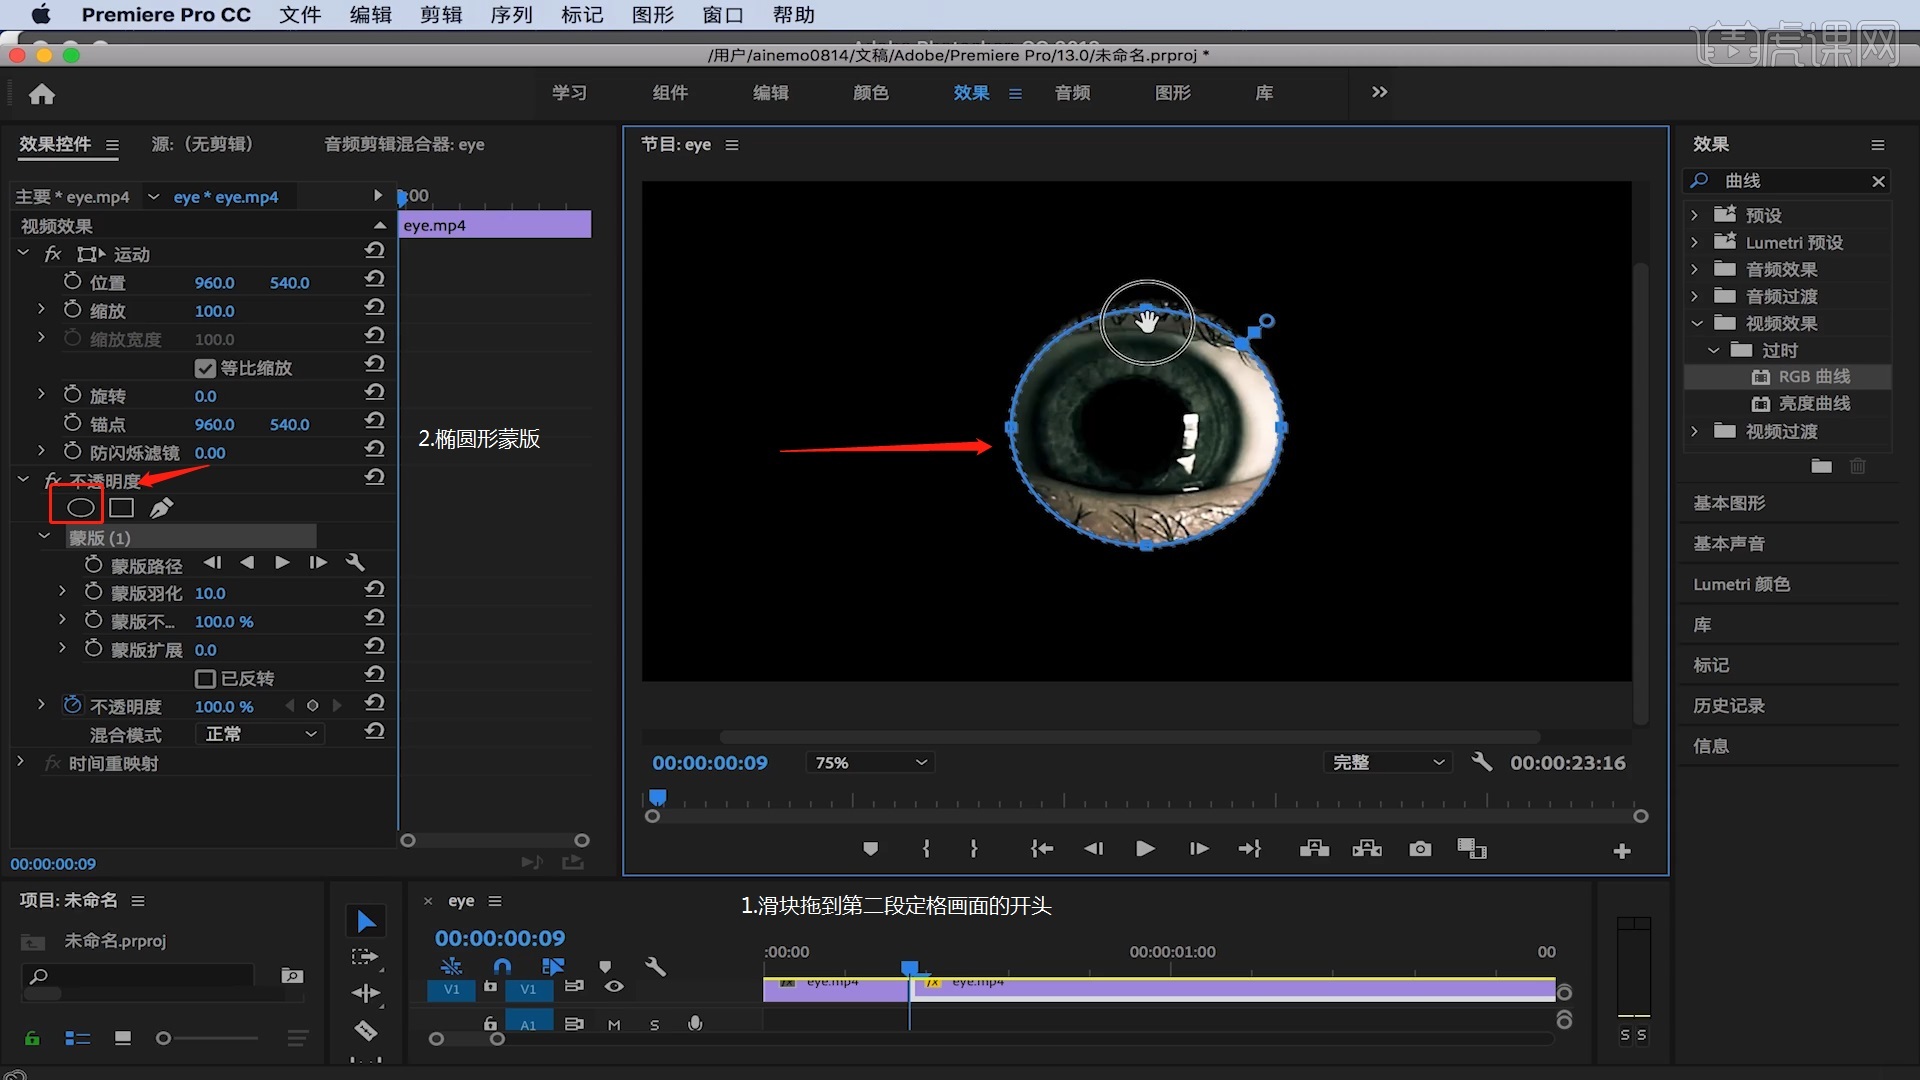Mark in point in program monitor
This screenshot has height=1080, width=1920.
(926, 849)
